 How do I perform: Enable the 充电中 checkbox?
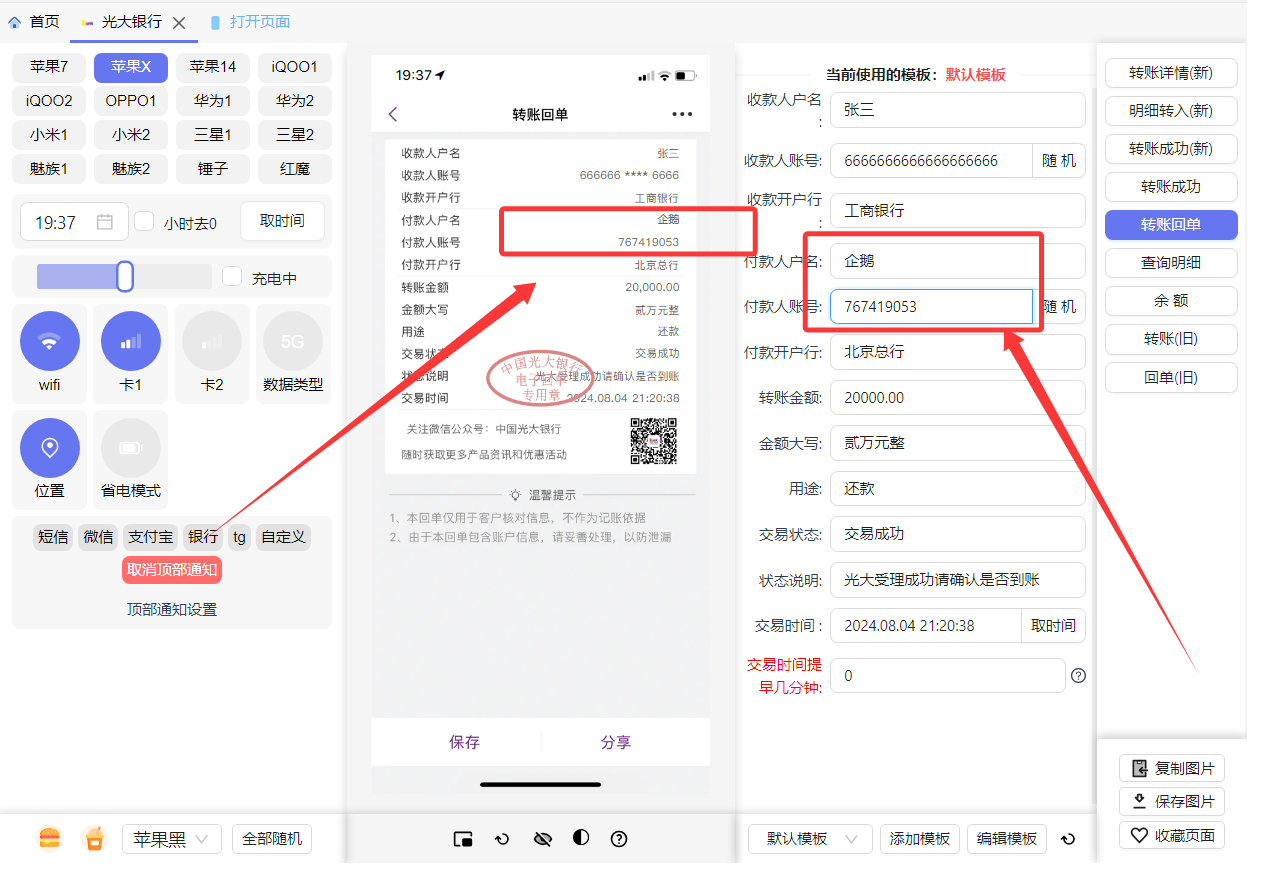pyautogui.click(x=232, y=276)
